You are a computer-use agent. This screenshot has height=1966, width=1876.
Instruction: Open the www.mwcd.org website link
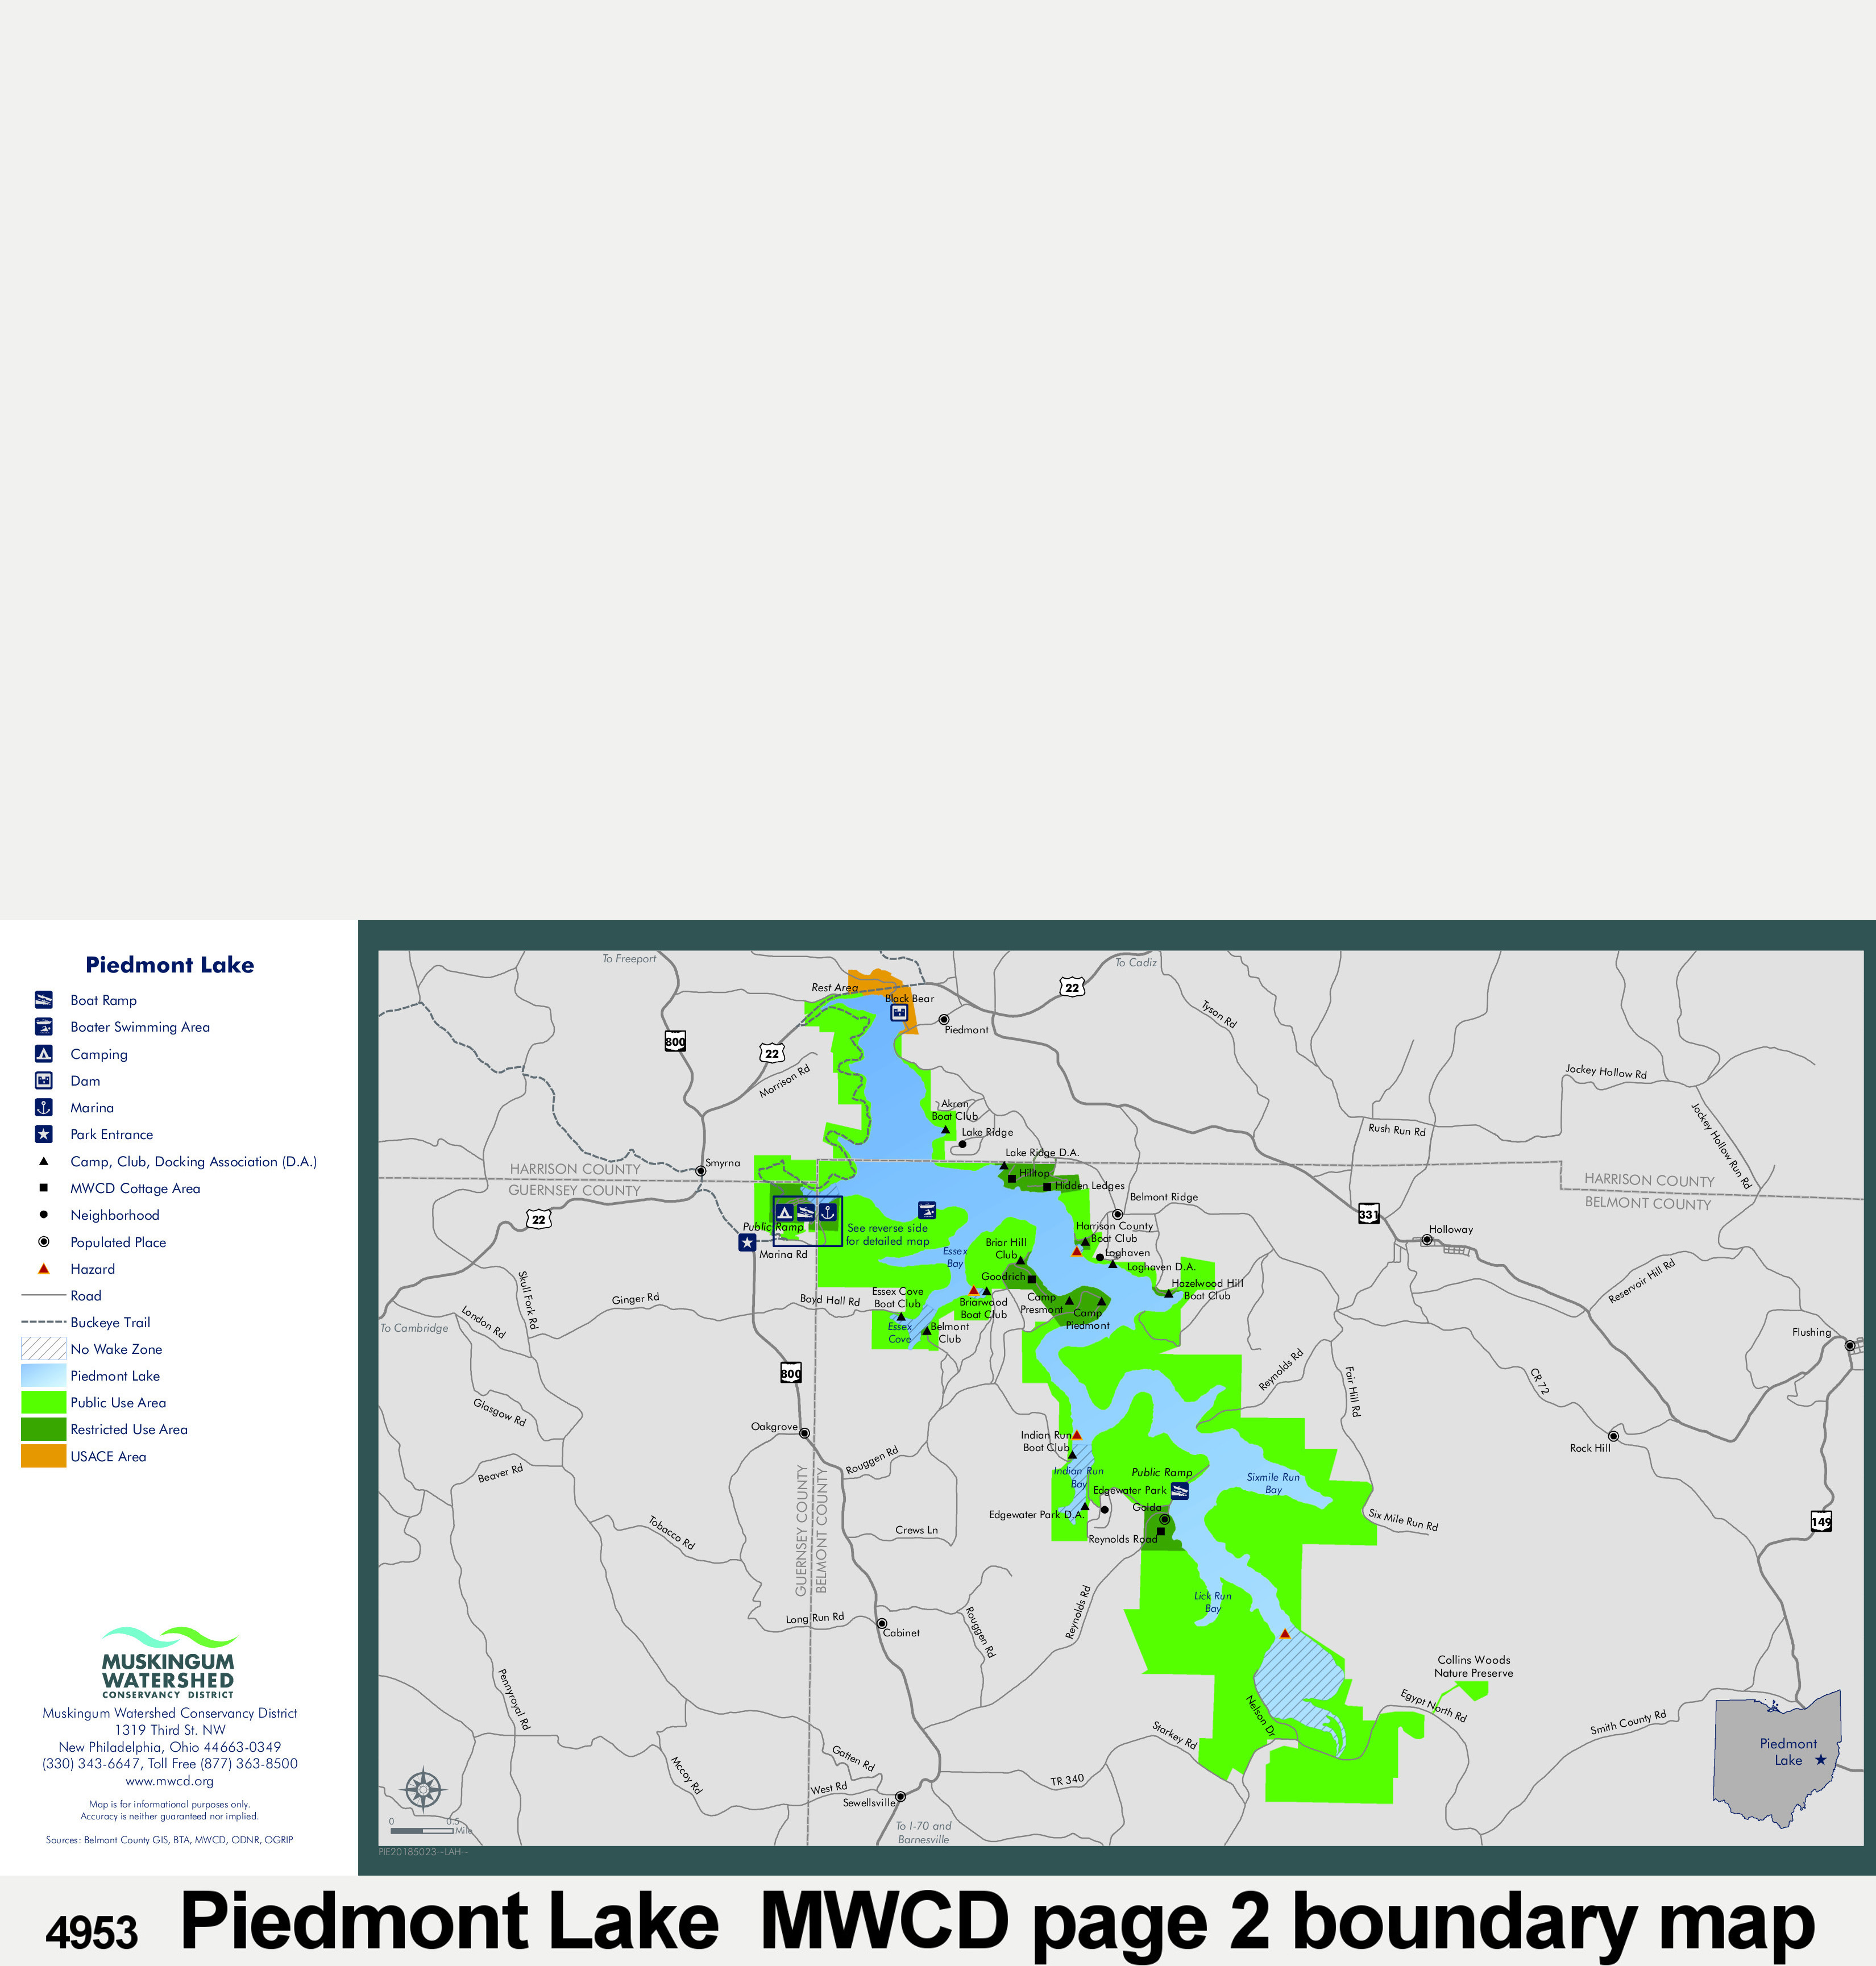point(169,1781)
